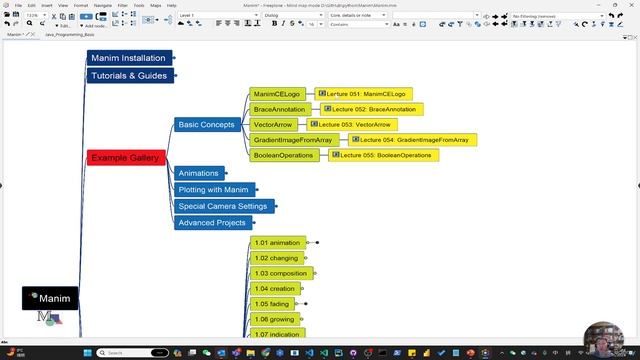Apply the quick filter funnel icon

pyautogui.click(x=460, y=24)
